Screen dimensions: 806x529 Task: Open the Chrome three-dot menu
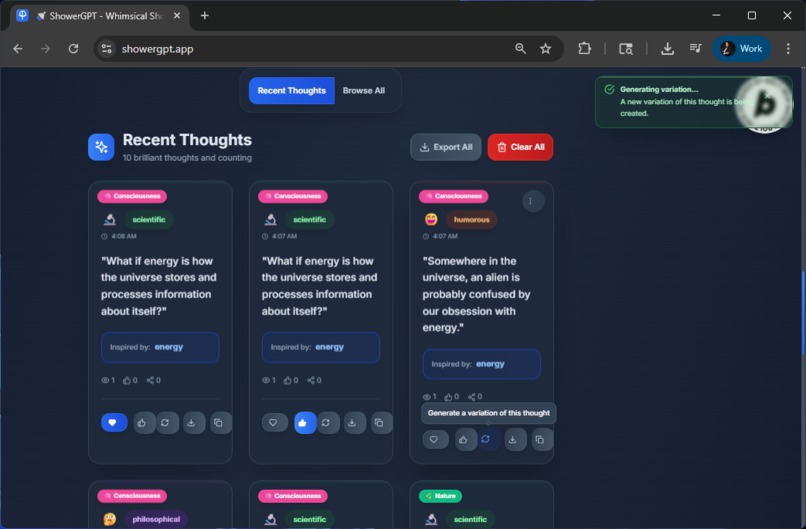(788, 49)
